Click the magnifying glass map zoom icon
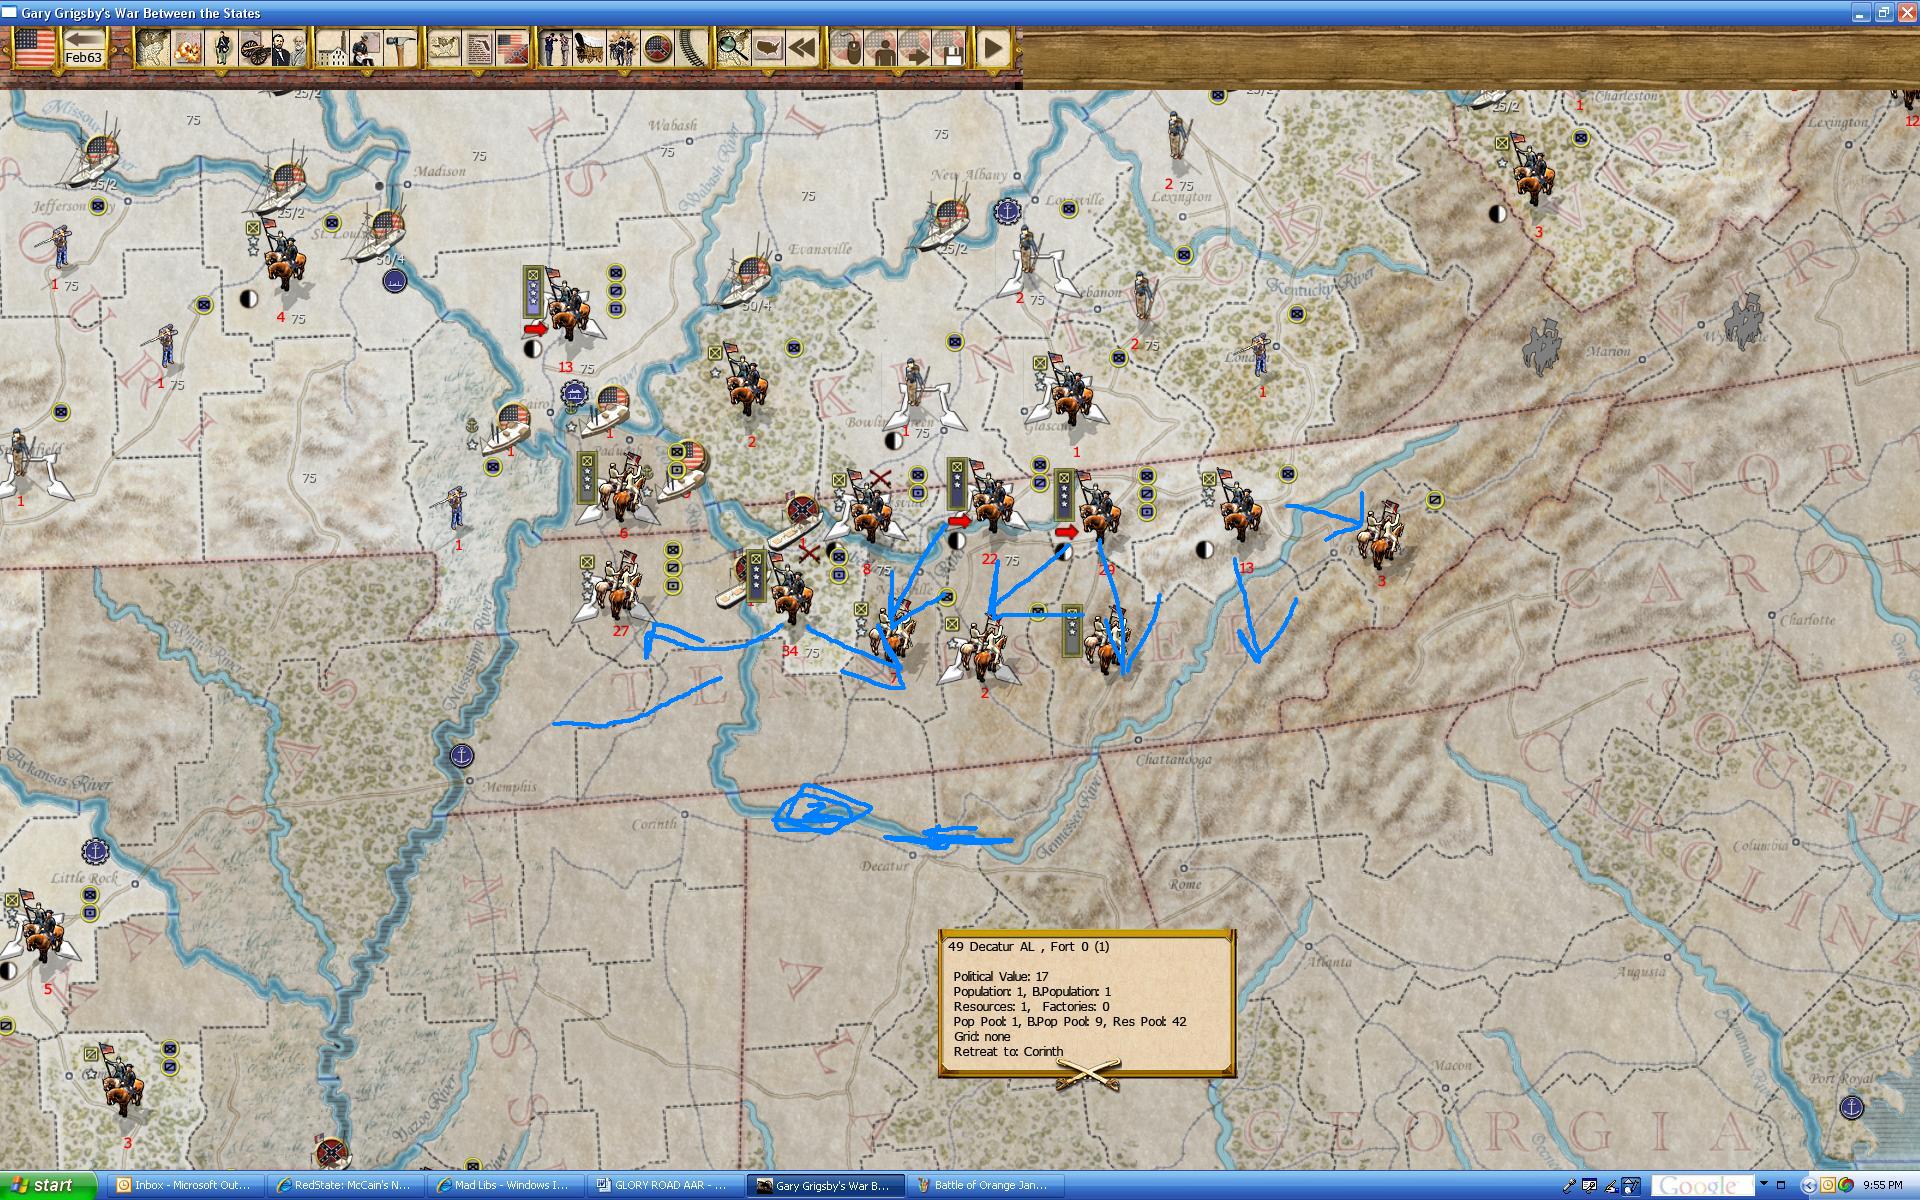The height and width of the screenshot is (1200, 1920). [732, 47]
